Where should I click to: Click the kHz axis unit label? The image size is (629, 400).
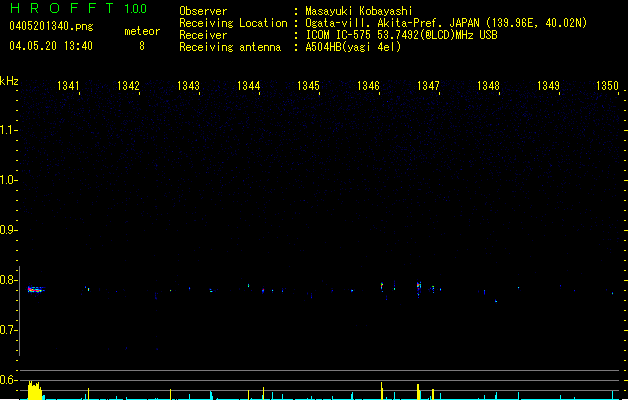tap(9, 81)
